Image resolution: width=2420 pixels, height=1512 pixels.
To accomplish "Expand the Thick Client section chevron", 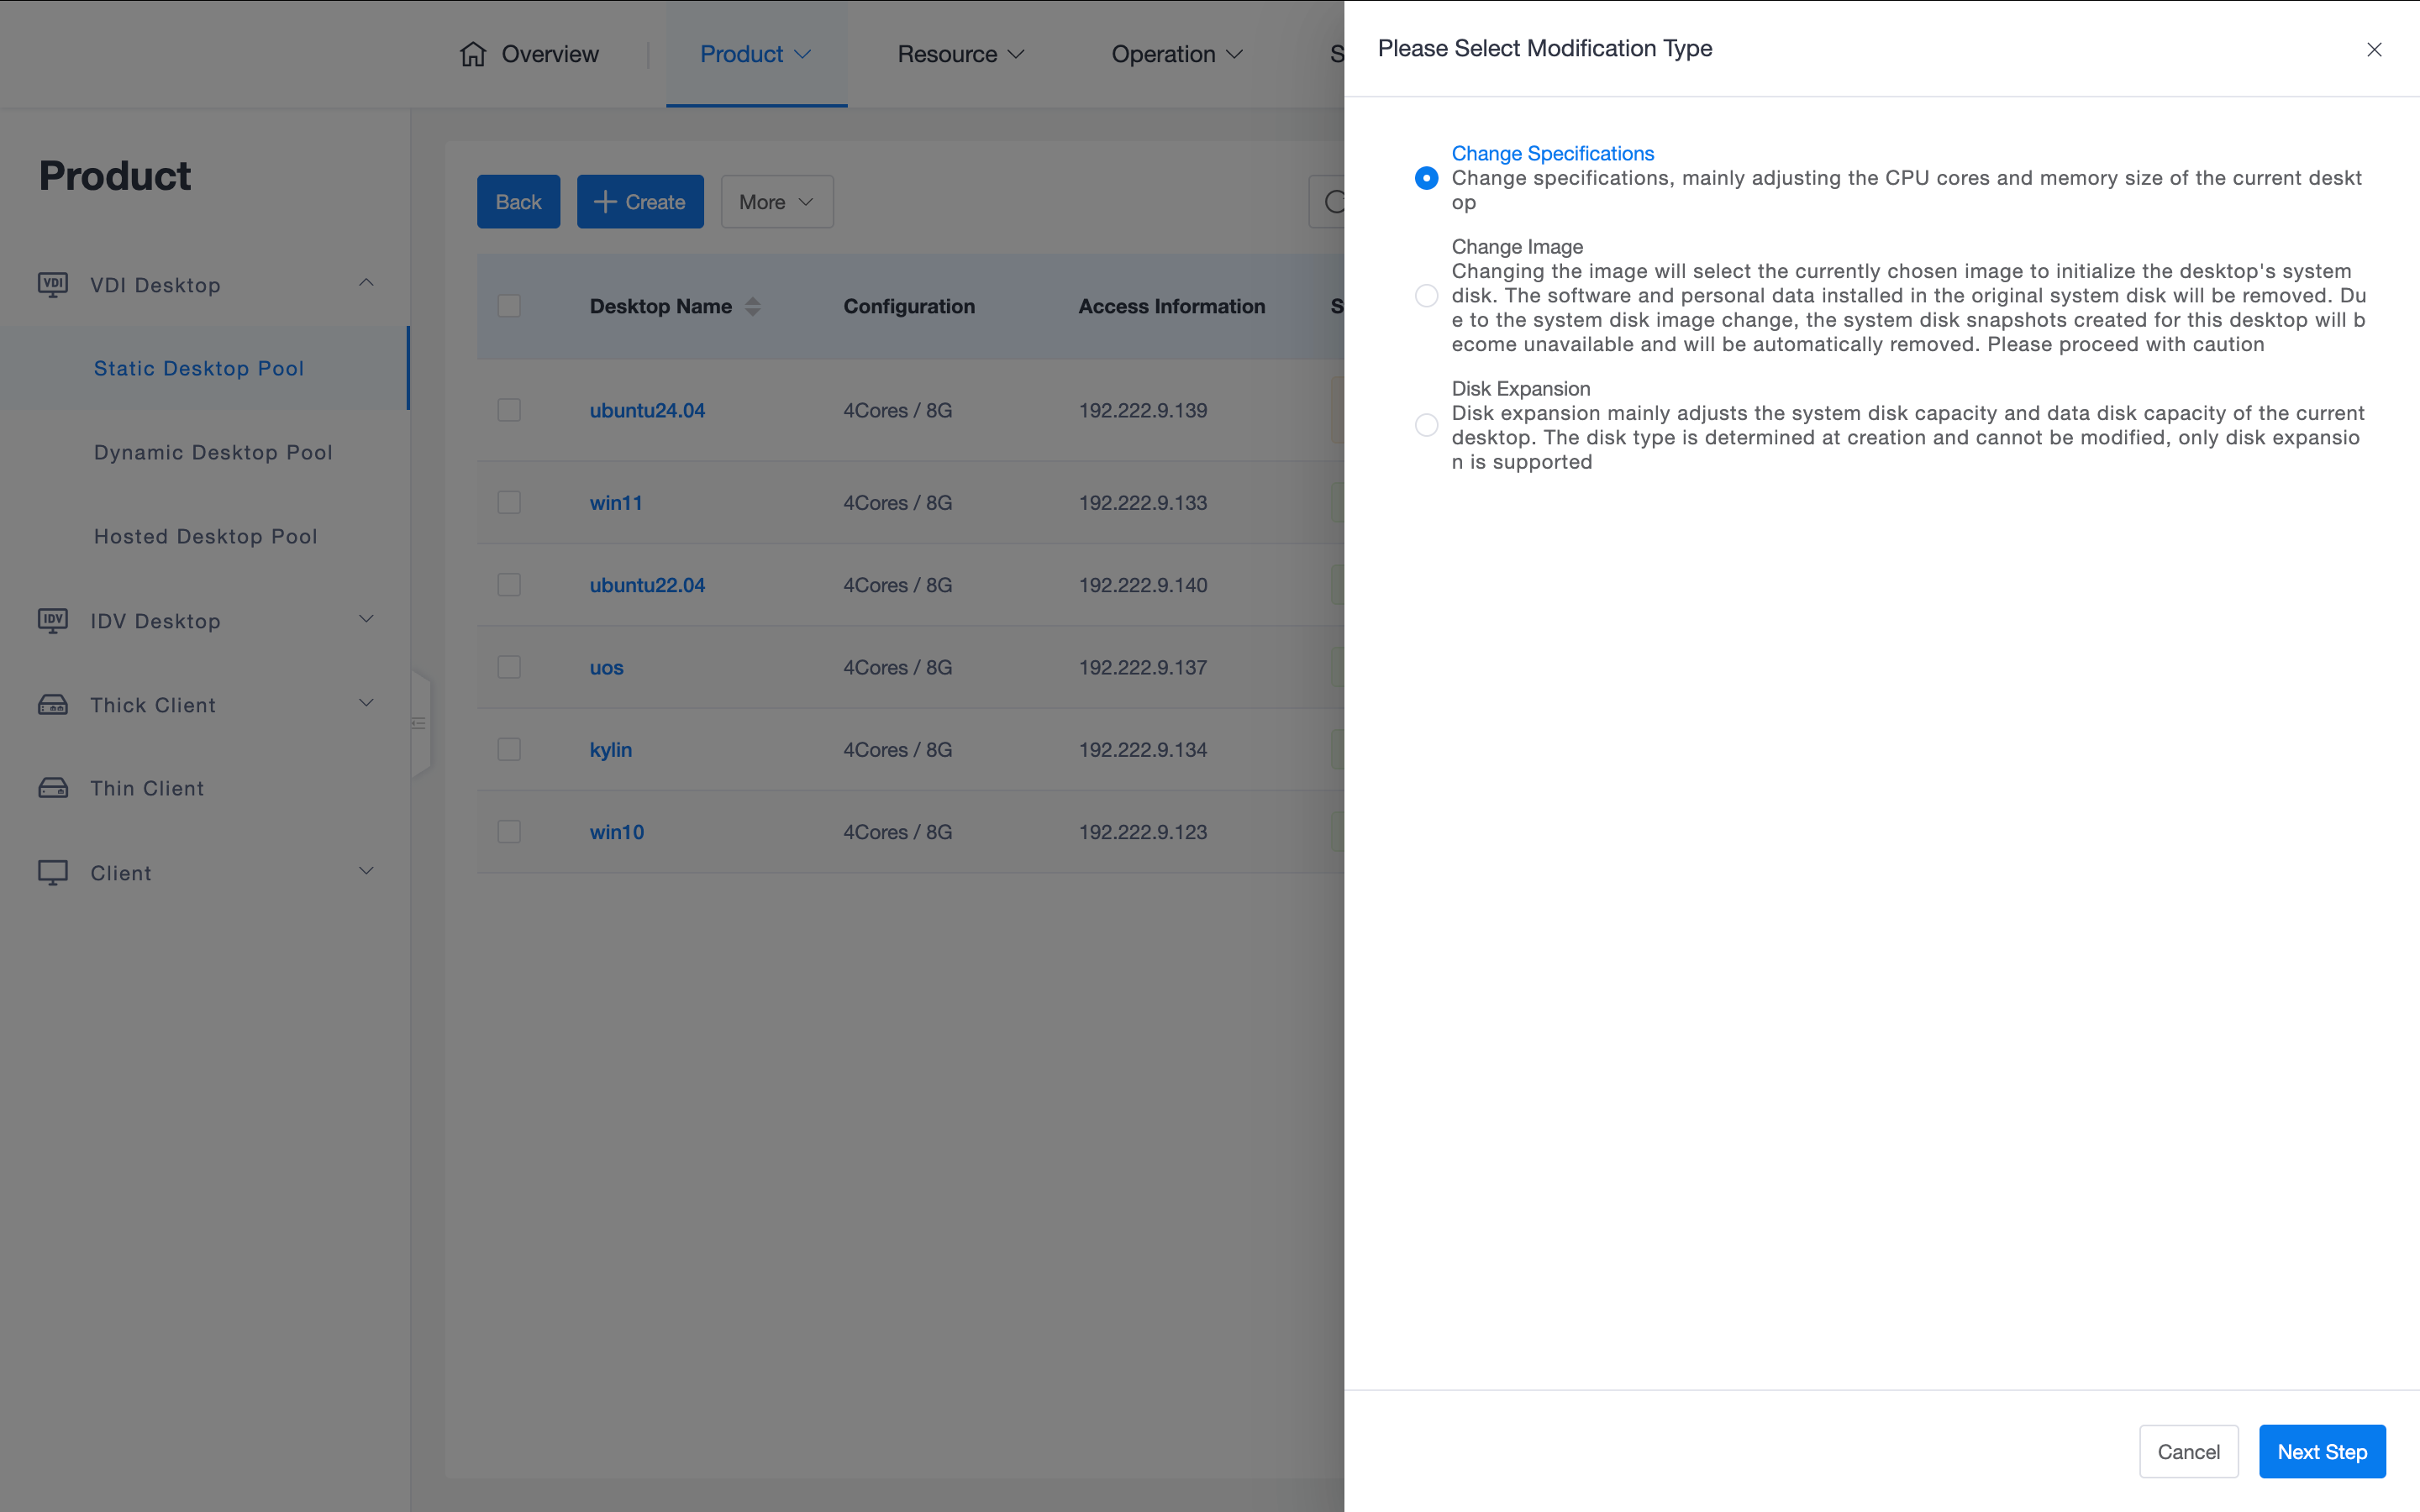I will (366, 703).
